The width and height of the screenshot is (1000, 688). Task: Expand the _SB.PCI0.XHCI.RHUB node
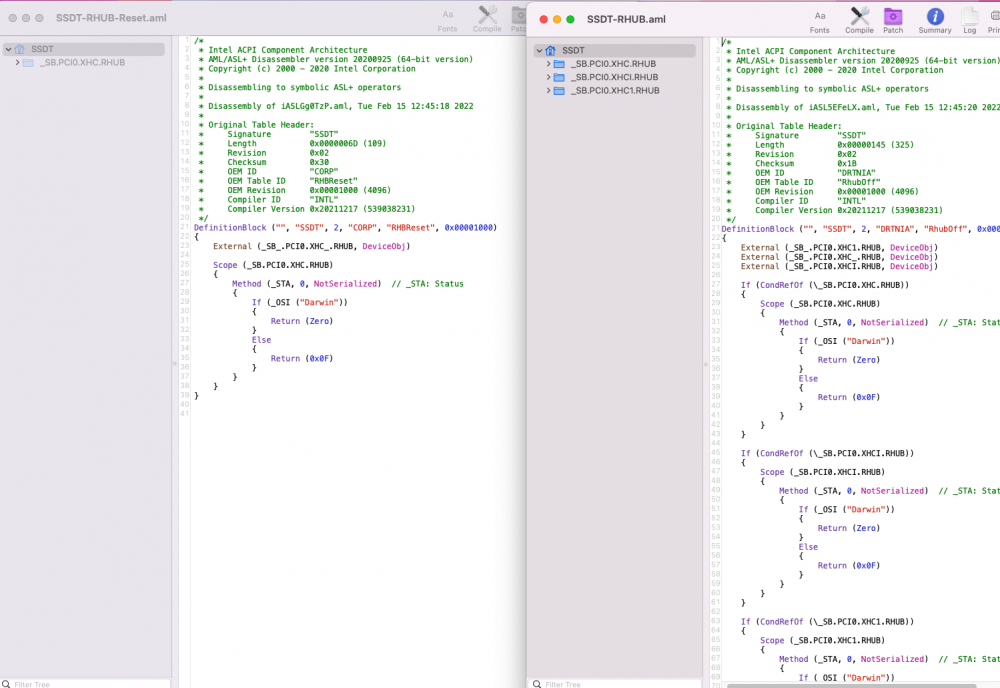coord(548,77)
